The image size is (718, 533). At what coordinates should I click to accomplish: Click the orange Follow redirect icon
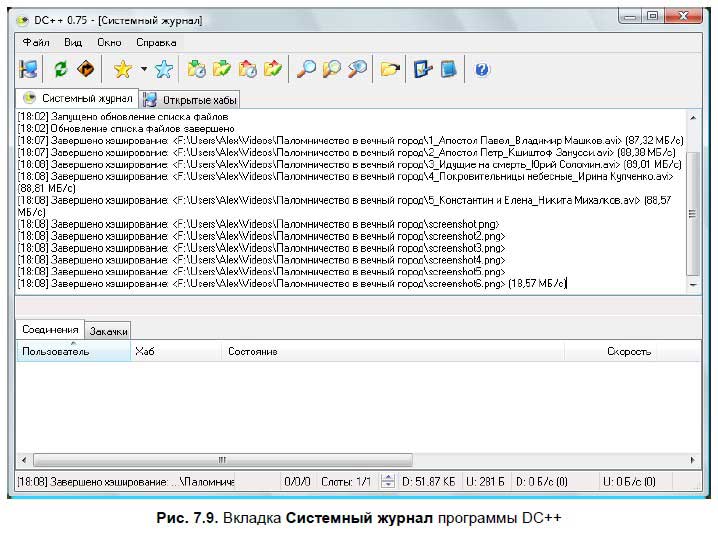pos(86,70)
